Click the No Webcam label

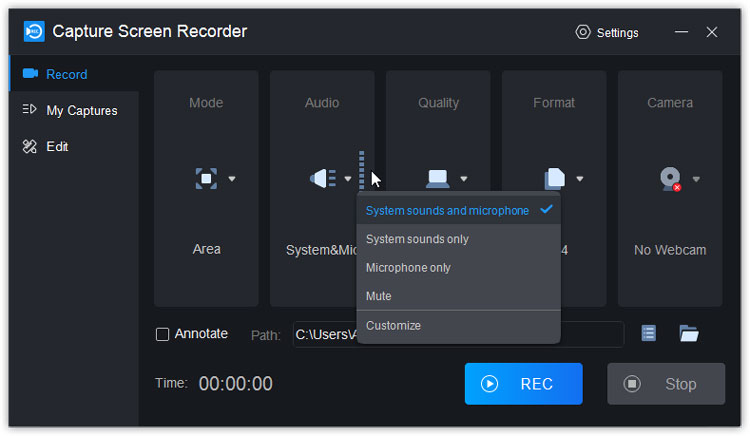(x=670, y=250)
